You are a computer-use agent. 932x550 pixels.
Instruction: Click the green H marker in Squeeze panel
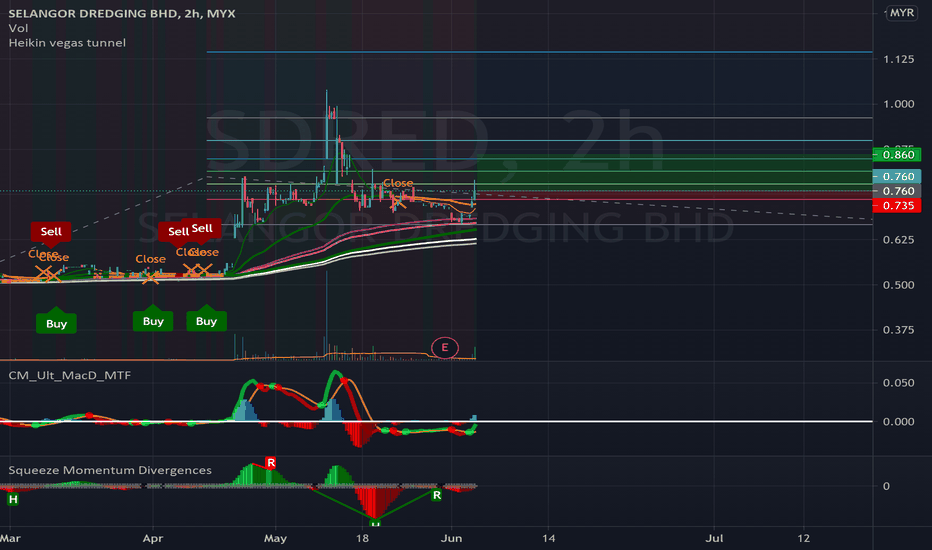(x=12, y=499)
